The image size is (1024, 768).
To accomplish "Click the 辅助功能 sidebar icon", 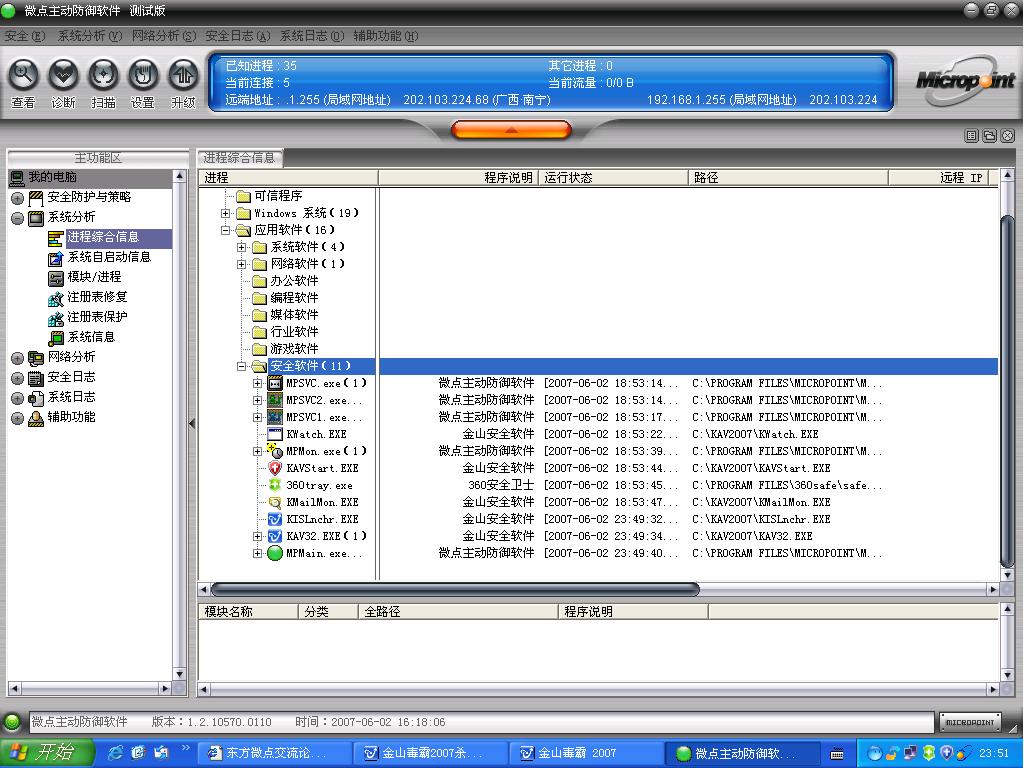I will point(36,418).
